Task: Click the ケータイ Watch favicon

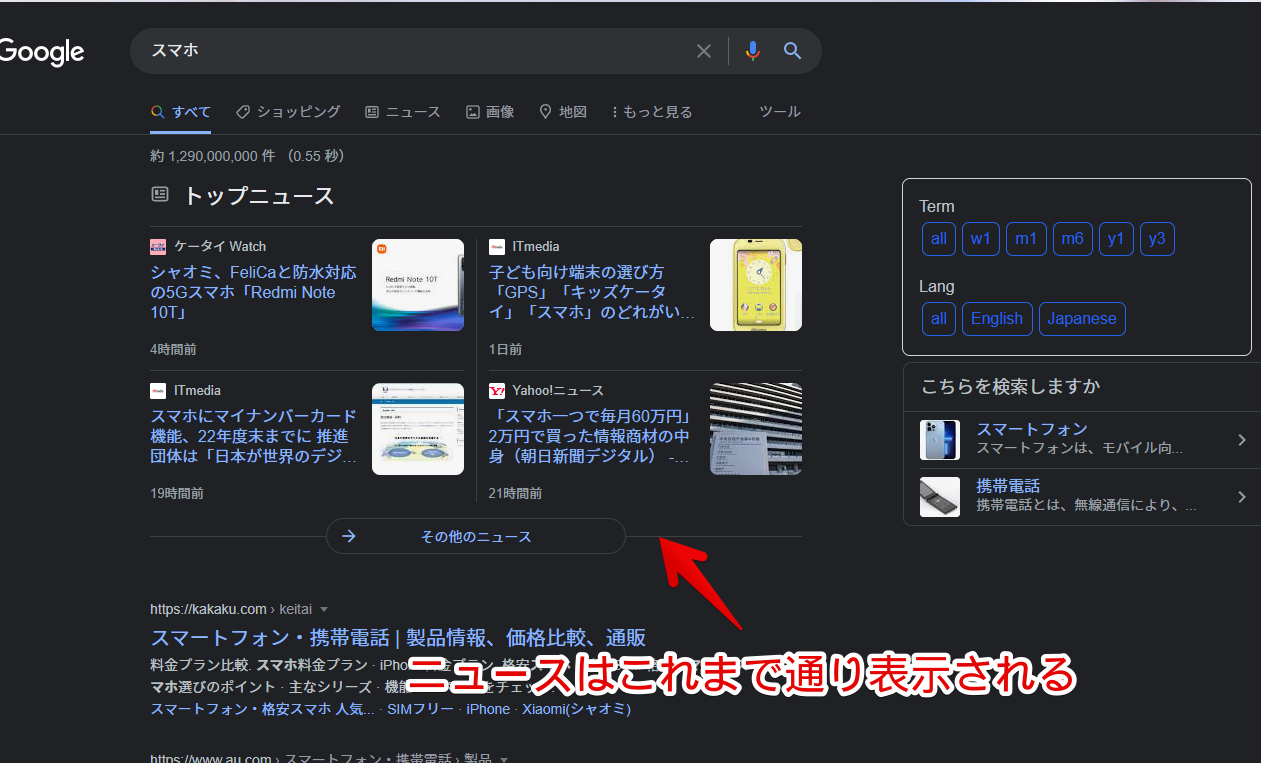Action: pyautogui.click(x=158, y=246)
